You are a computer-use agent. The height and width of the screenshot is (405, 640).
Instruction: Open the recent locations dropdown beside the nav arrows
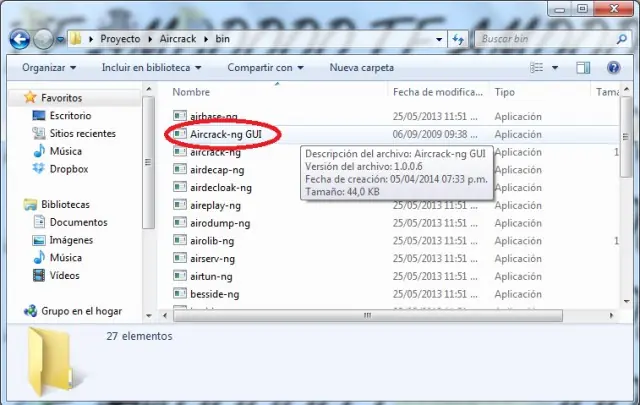coord(60,40)
